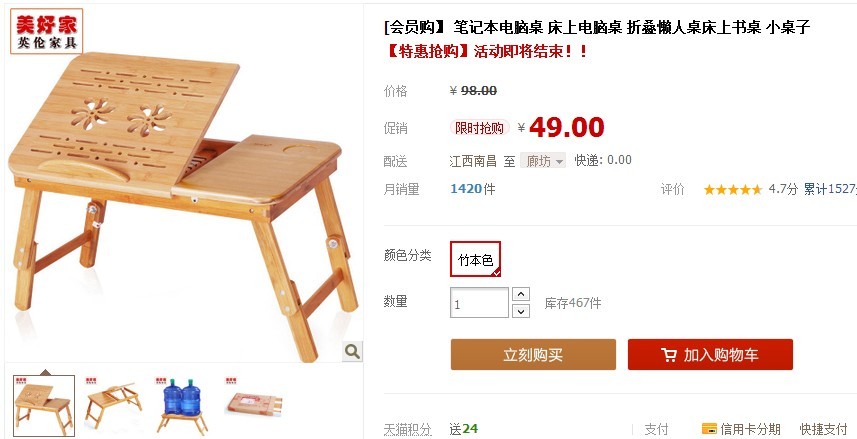Click the 立刻购买 buy now button

pyautogui.click(x=533, y=354)
